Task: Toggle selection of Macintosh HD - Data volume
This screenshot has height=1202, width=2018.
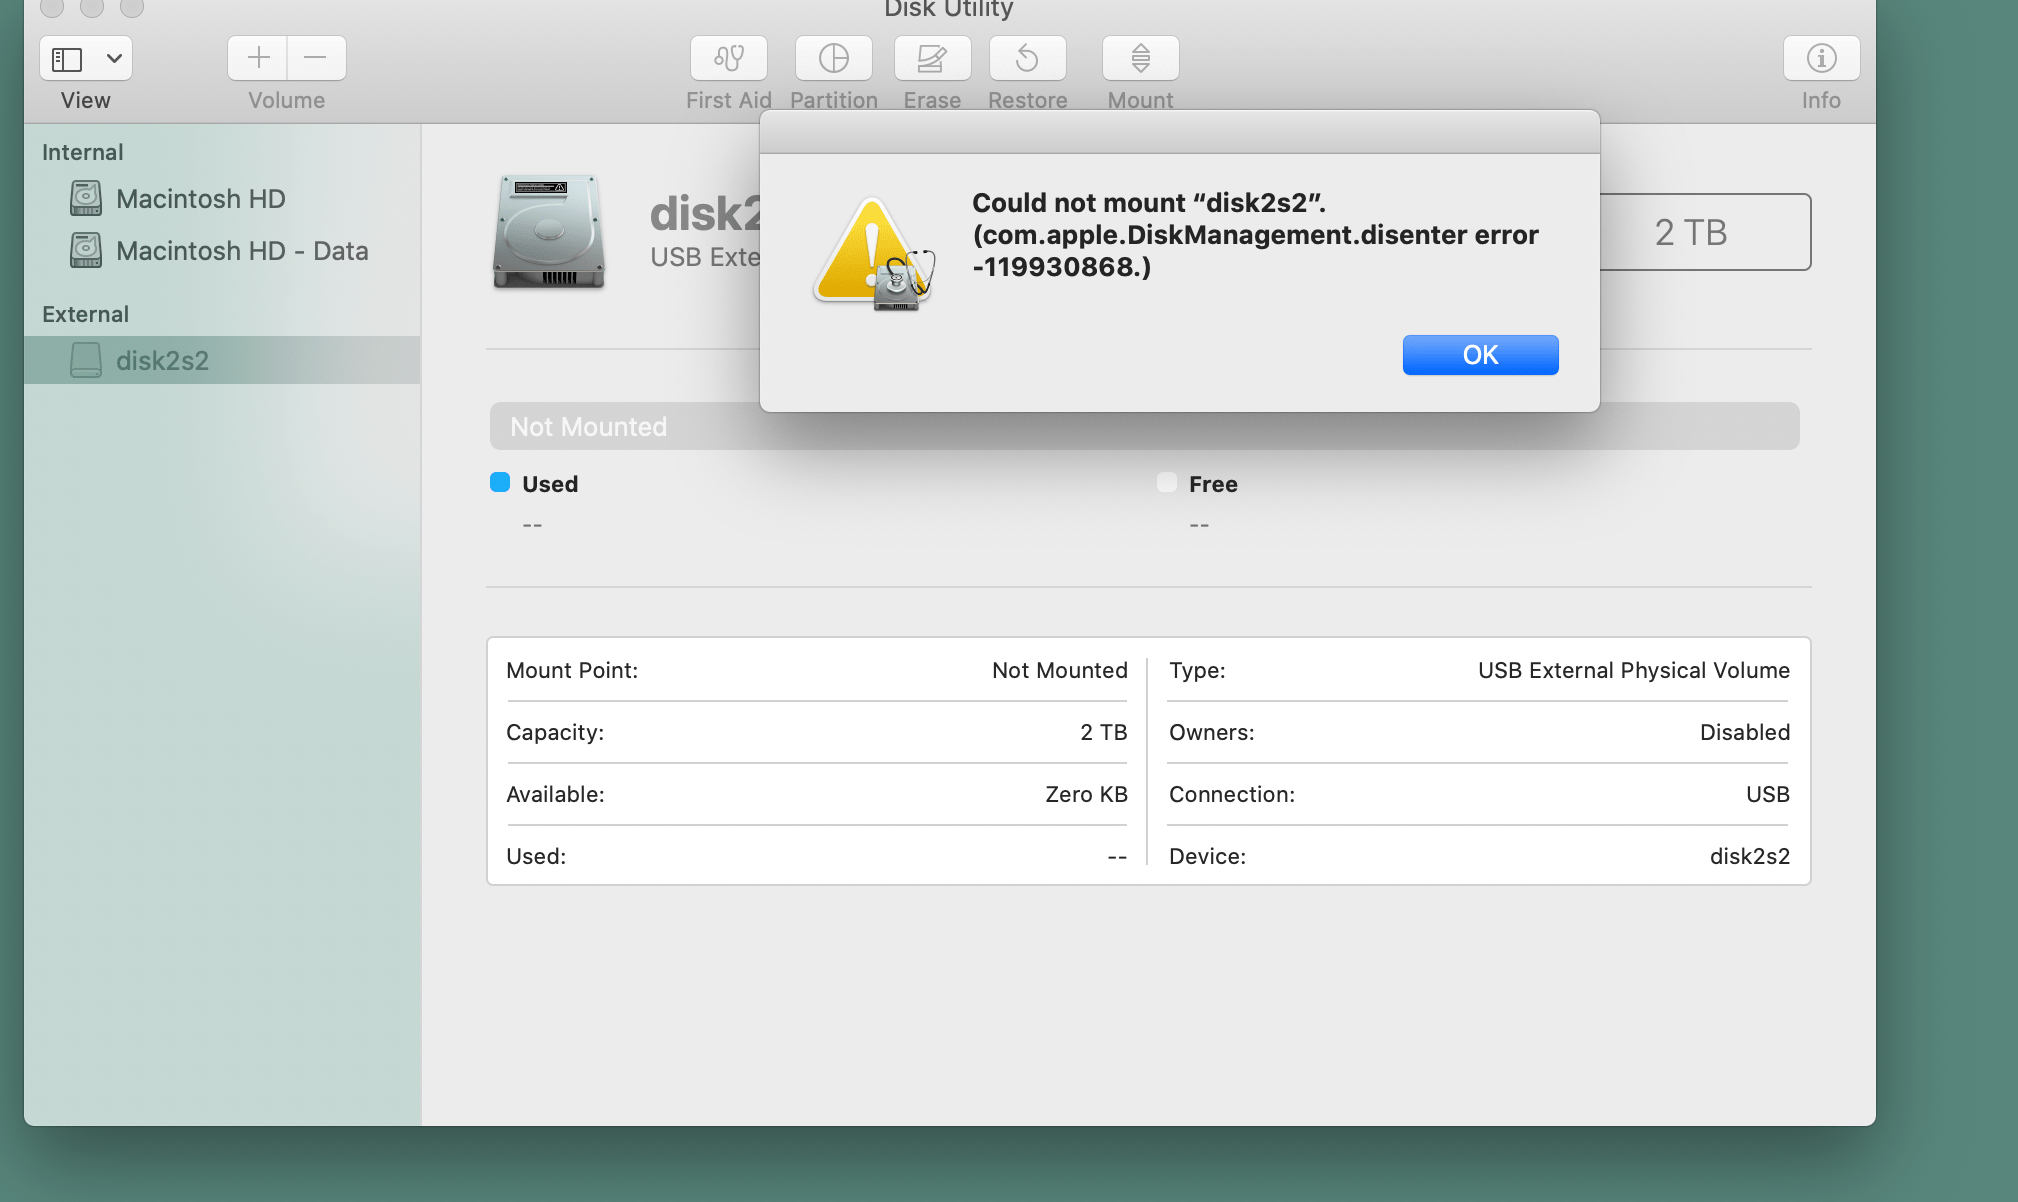Action: pos(242,250)
